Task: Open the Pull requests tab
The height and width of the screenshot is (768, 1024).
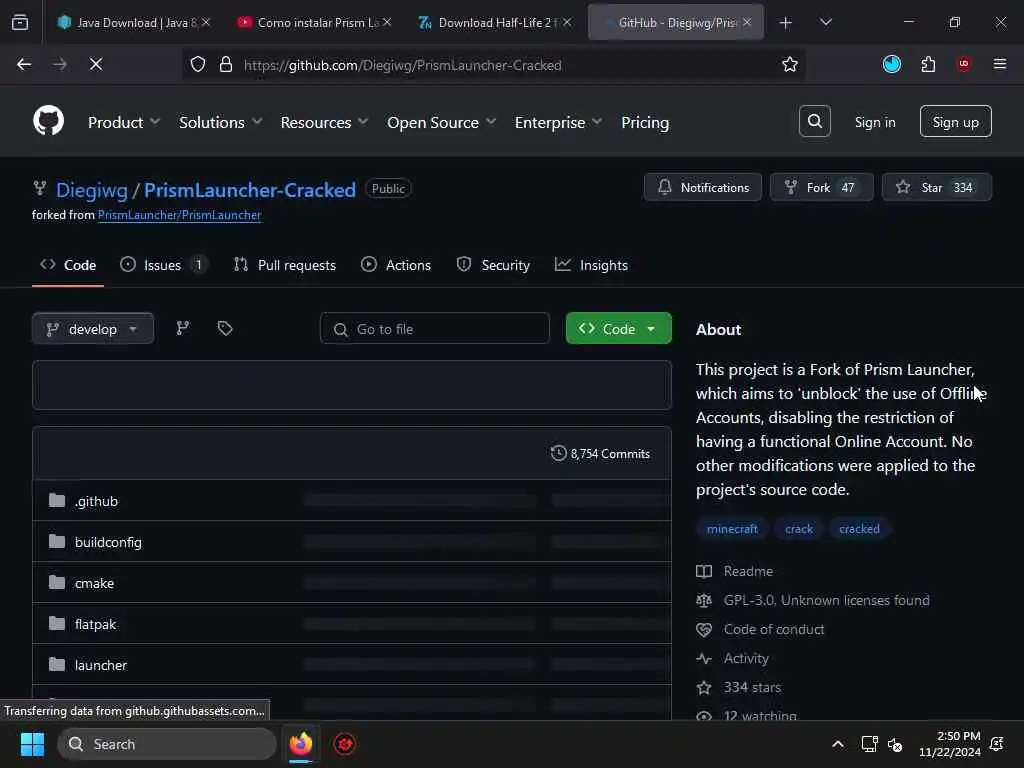Action: click(285, 264)
